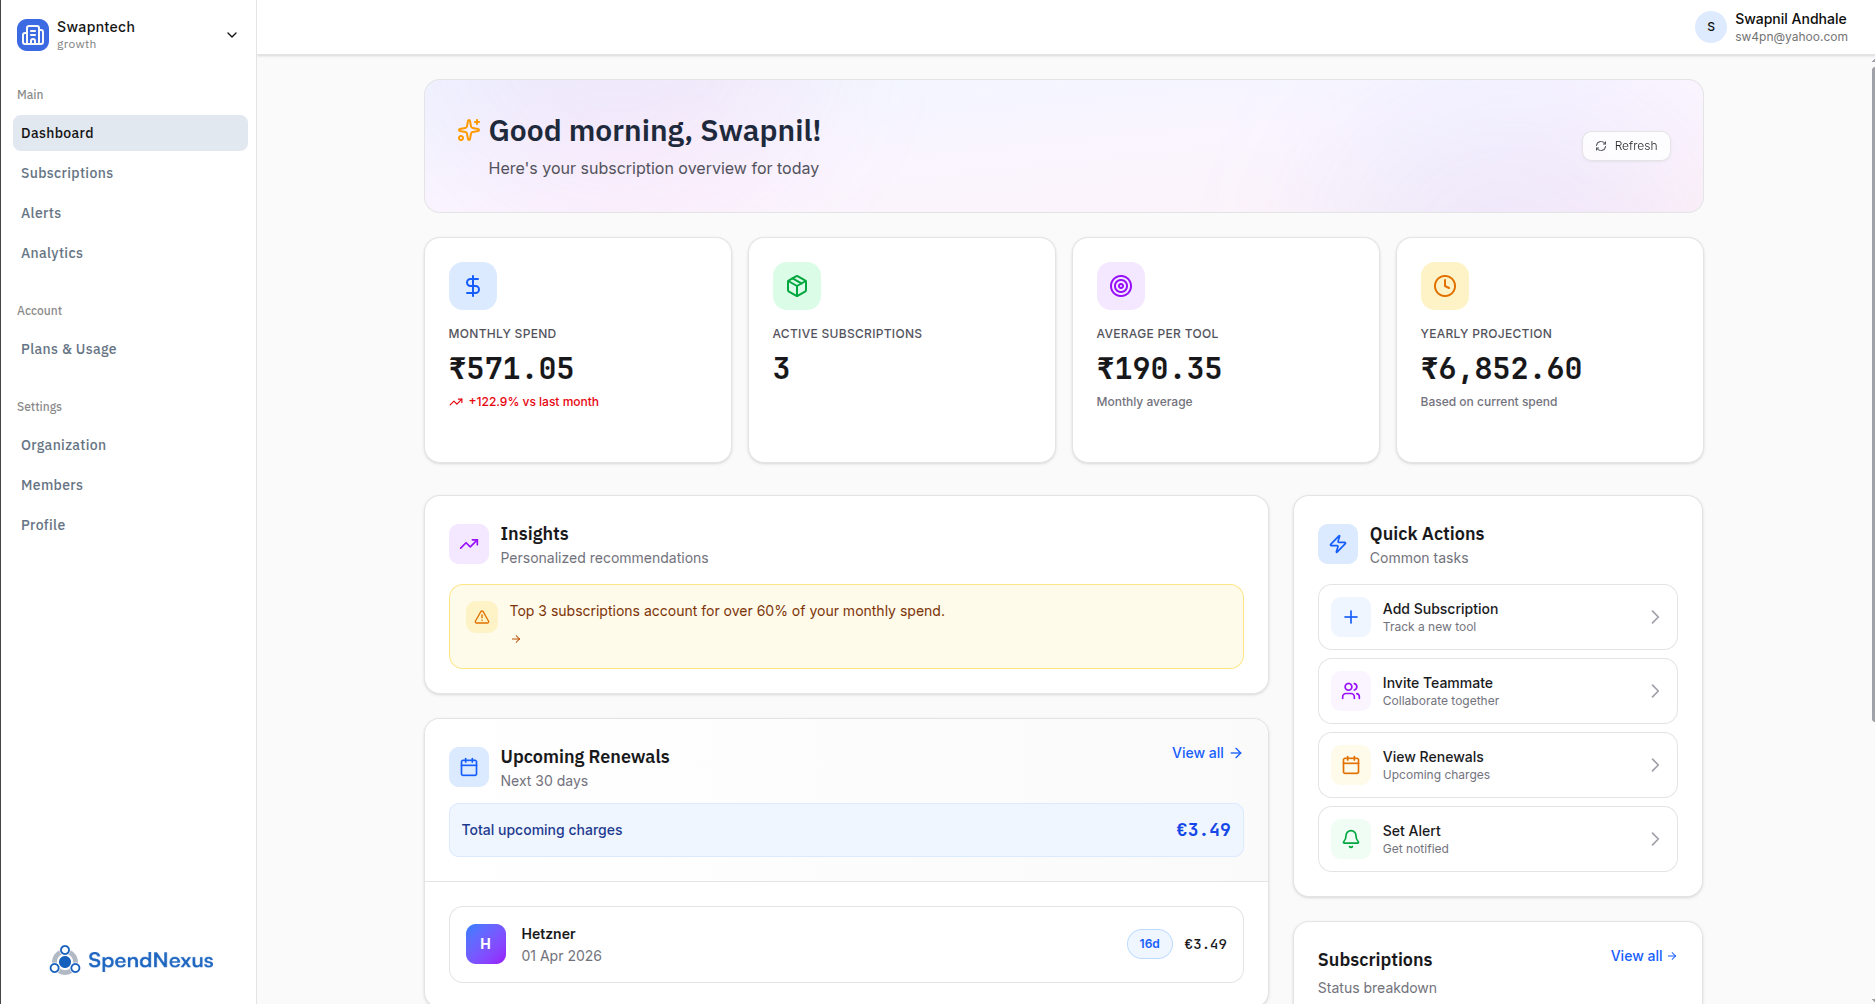The image size is (1875, 1004).
Task: Click the Set Alert bell icon
Action: tap(1350, 839)
